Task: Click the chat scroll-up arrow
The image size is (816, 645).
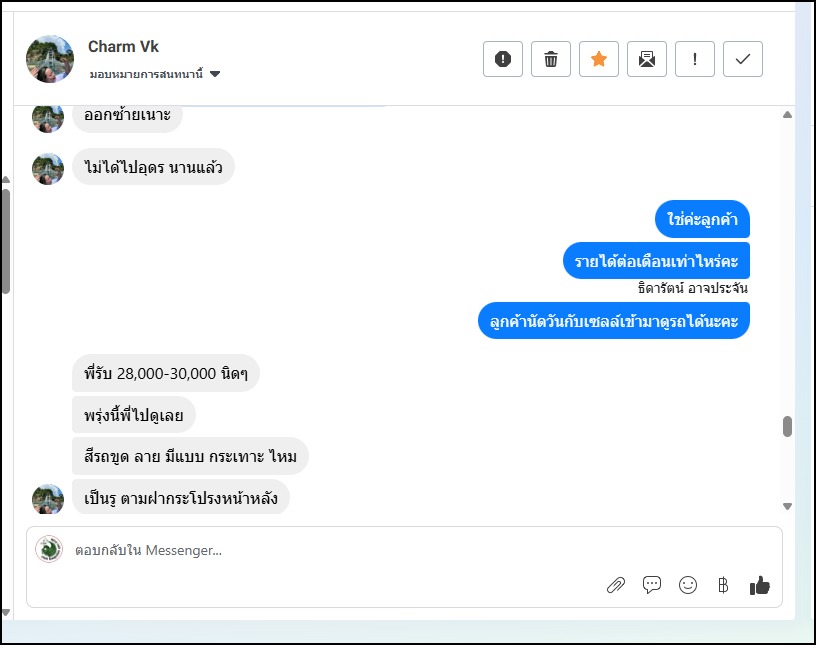Action: 787,115
